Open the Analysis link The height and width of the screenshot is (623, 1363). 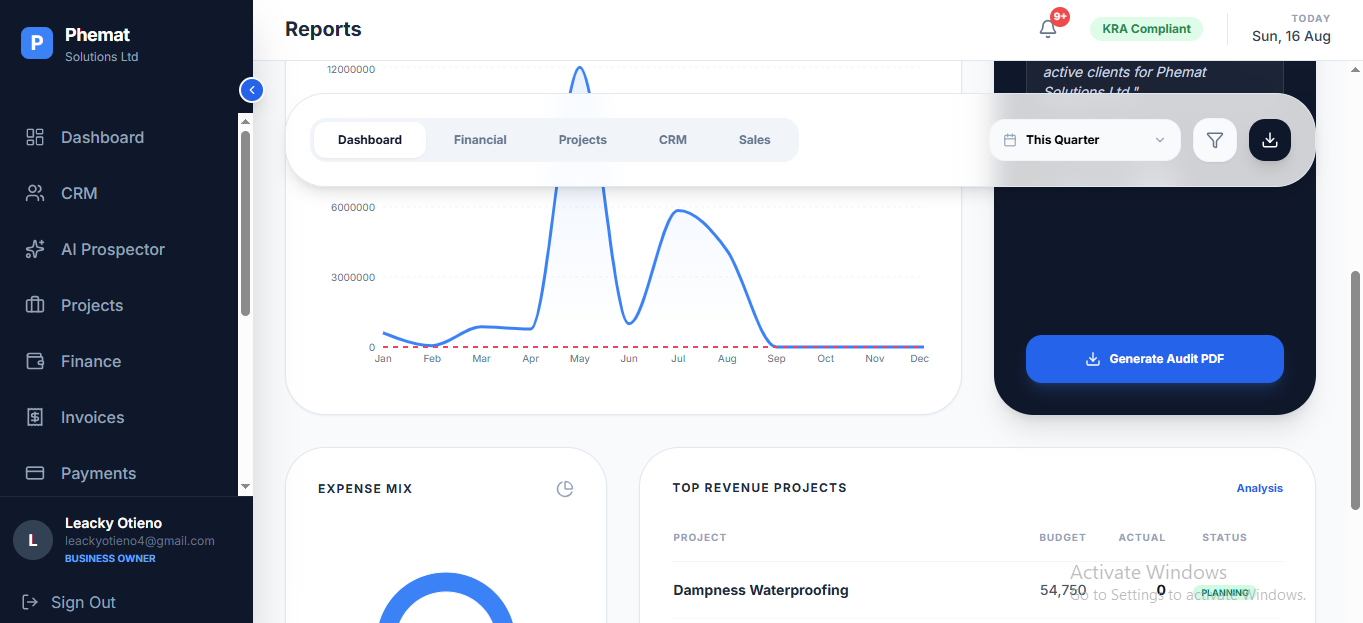[x=1260, y=488]
